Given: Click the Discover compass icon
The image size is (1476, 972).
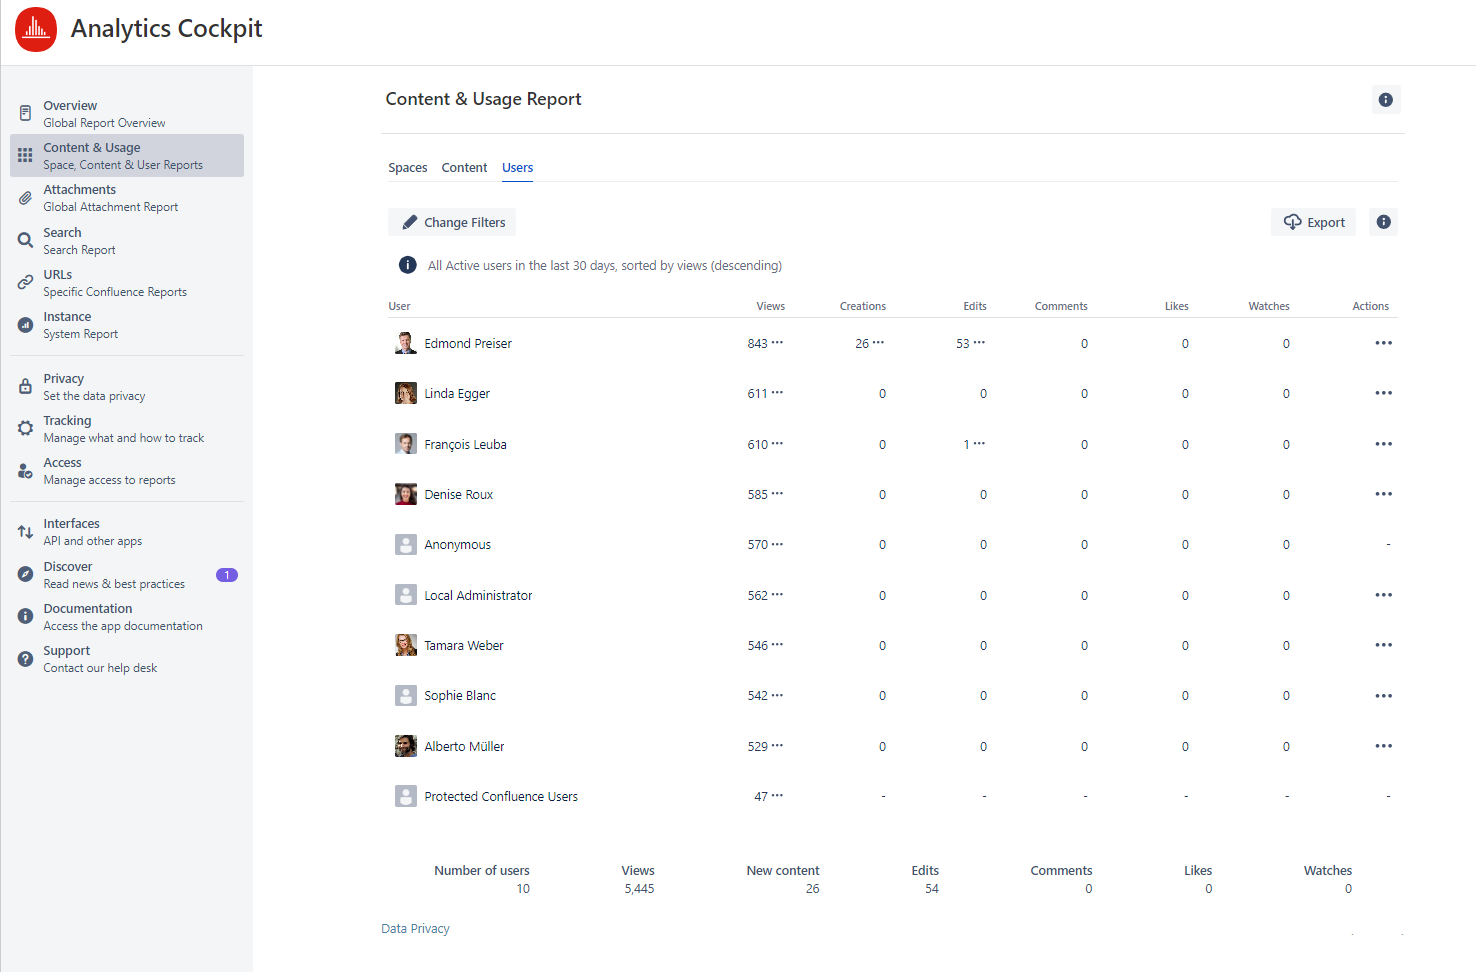Looking at the screenshot, I should [26, 574].
